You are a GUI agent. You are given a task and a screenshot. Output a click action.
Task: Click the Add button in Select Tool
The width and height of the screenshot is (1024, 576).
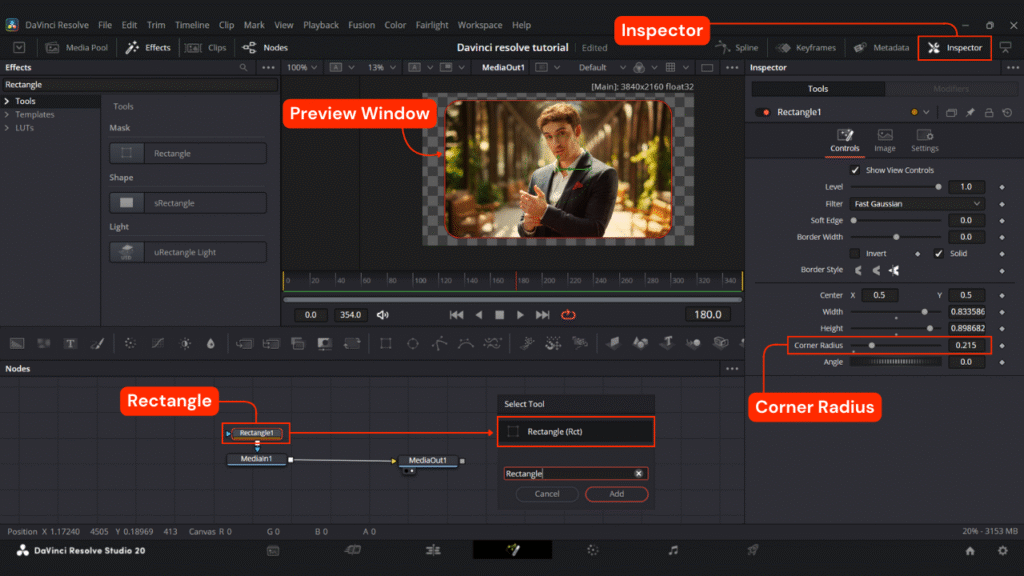tap(616, 494)
